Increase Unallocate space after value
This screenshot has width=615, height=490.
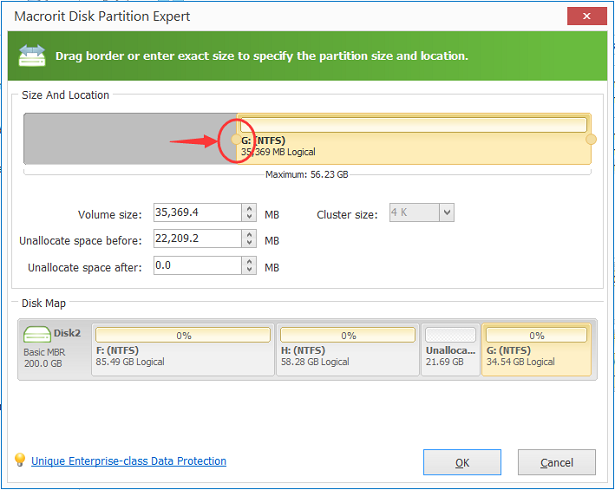tap(249, 261)
